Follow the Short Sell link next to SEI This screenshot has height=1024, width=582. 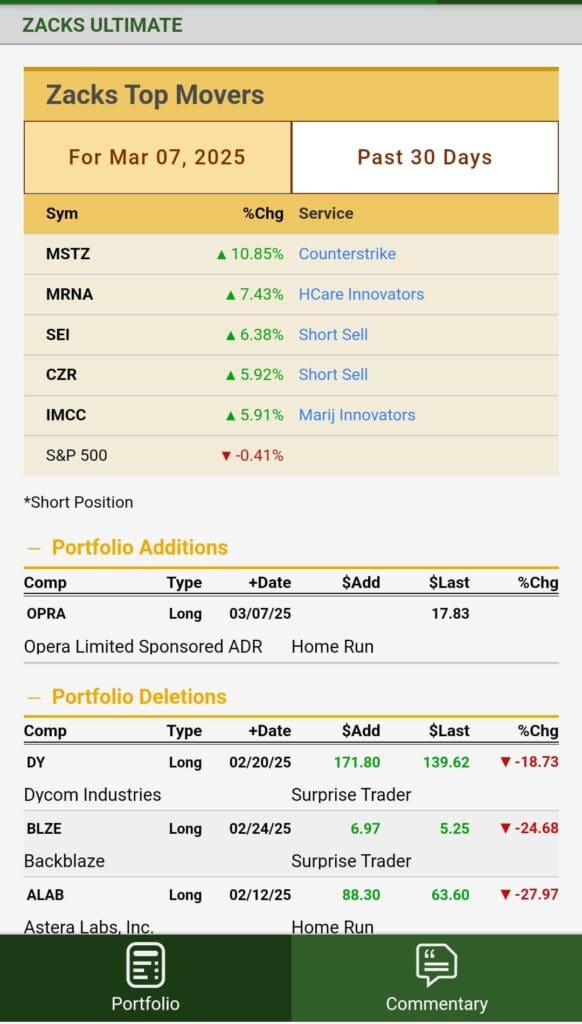pos(333,334)
